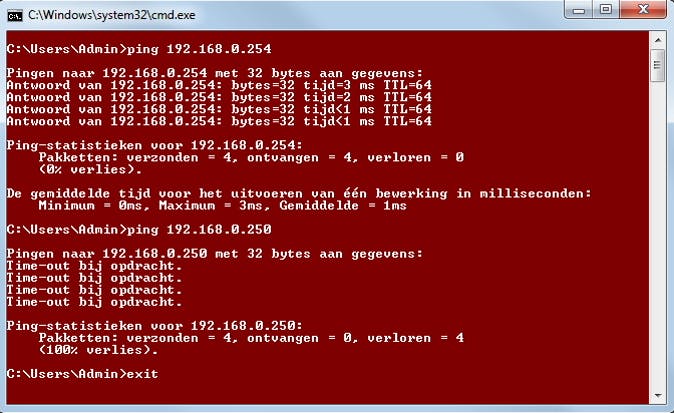This screenshot has width=674, height=413.
Task: Click the empty scrollbar track below the thumb
Action: click(658, 234)
